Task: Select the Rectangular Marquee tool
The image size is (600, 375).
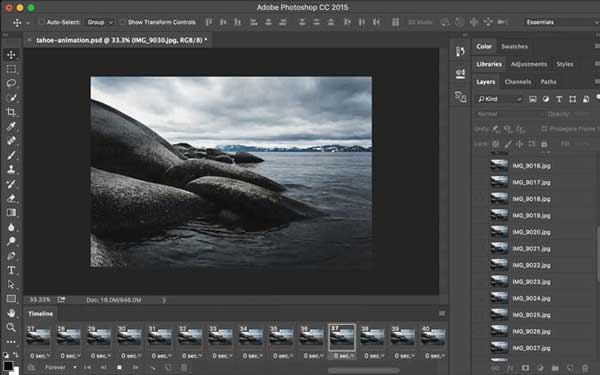Action: (x=11, y=69)
